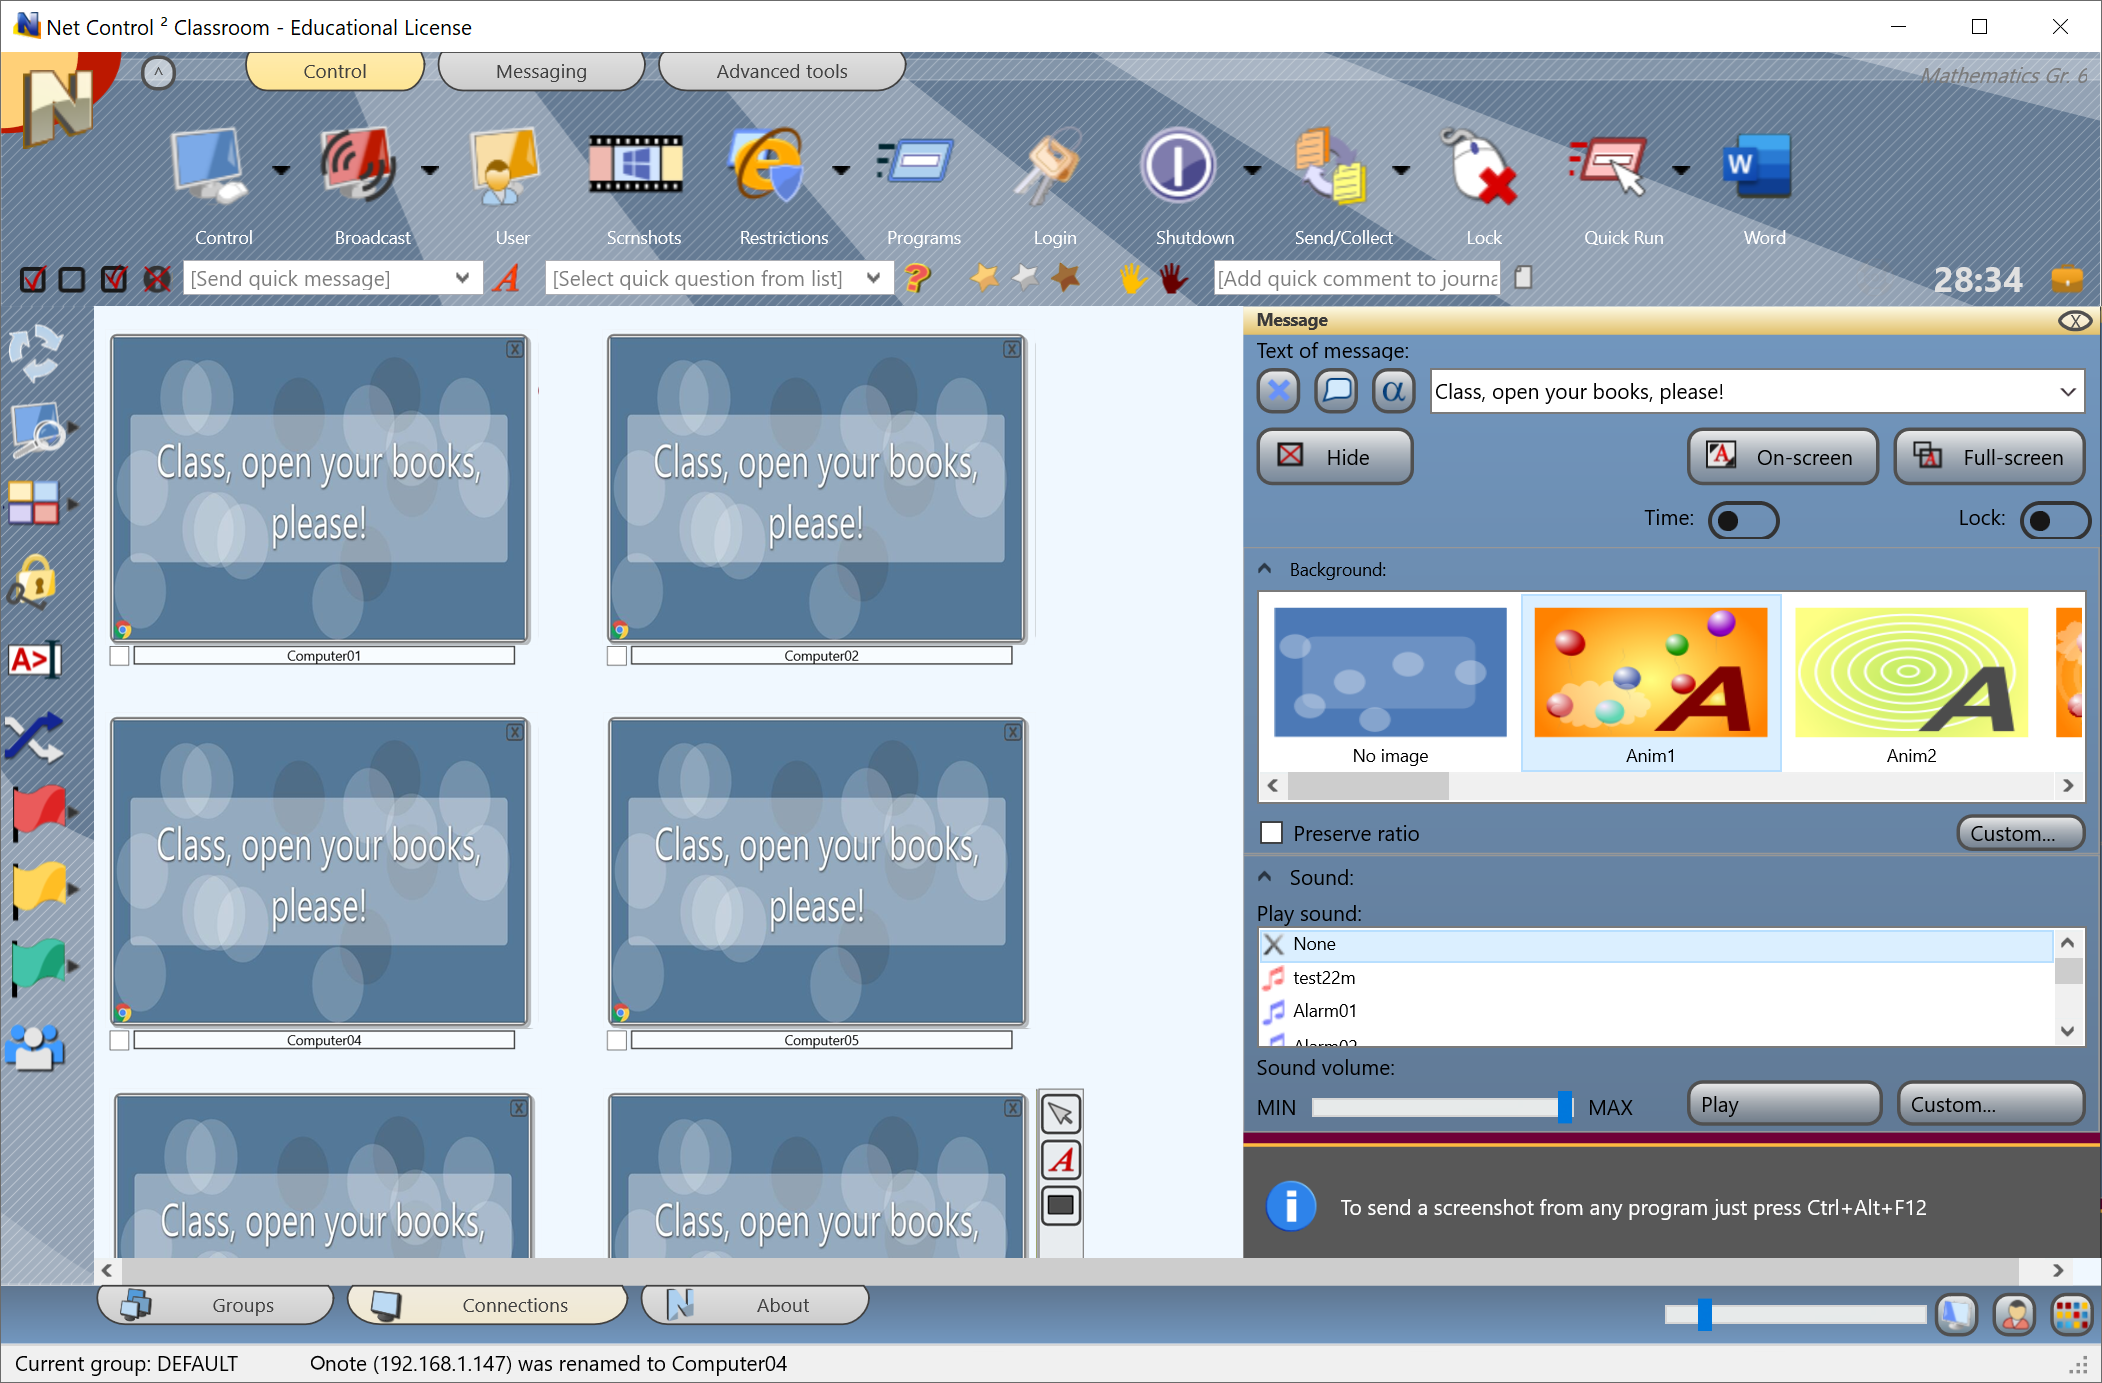Screen dimensions: 2102x1383
Task: Click the Login keys icon
Action: click(1048, 165)
